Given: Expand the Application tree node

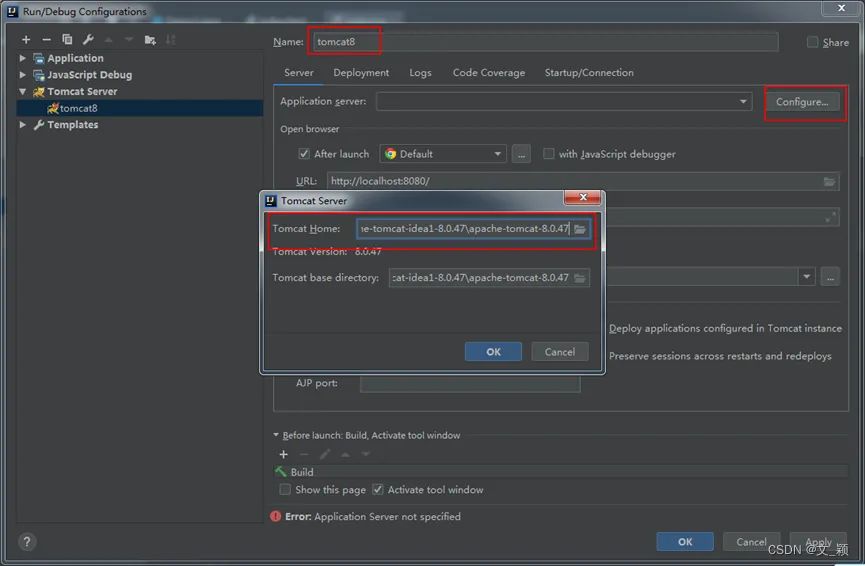Looking at the screenshot, I should coord(23,58).
